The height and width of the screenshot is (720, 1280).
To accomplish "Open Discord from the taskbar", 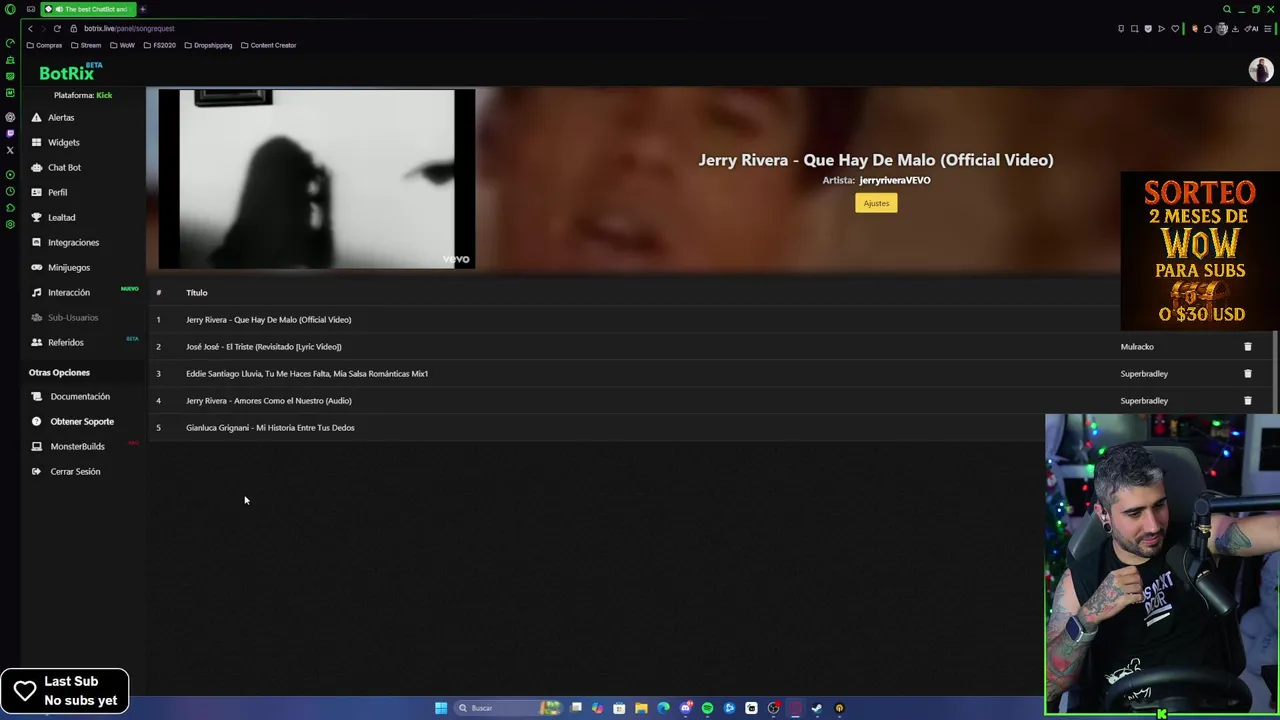I will [685, 708].
